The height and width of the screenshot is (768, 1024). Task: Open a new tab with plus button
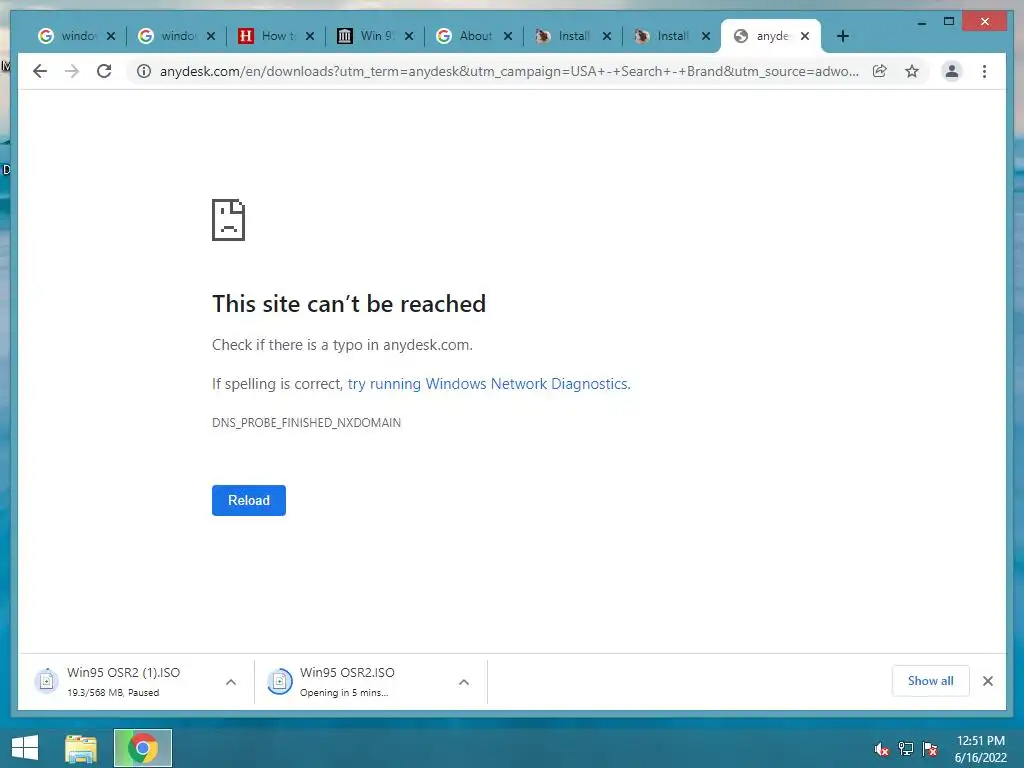tap(843, 36)
